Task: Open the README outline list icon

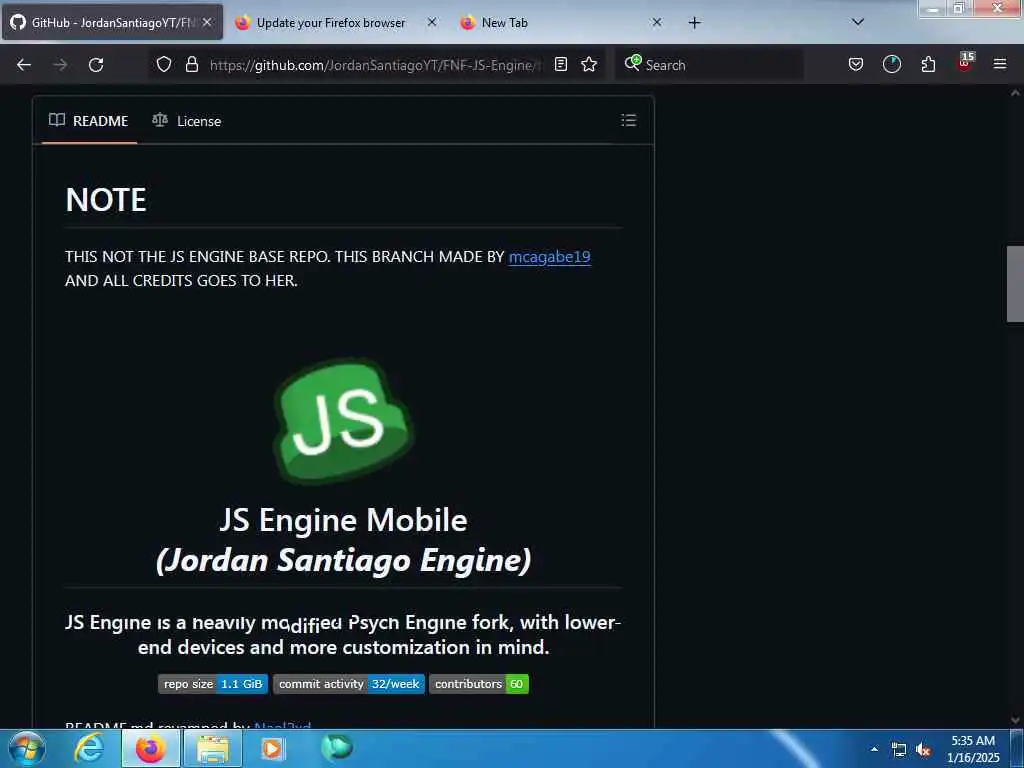Action: coord(628,120)
